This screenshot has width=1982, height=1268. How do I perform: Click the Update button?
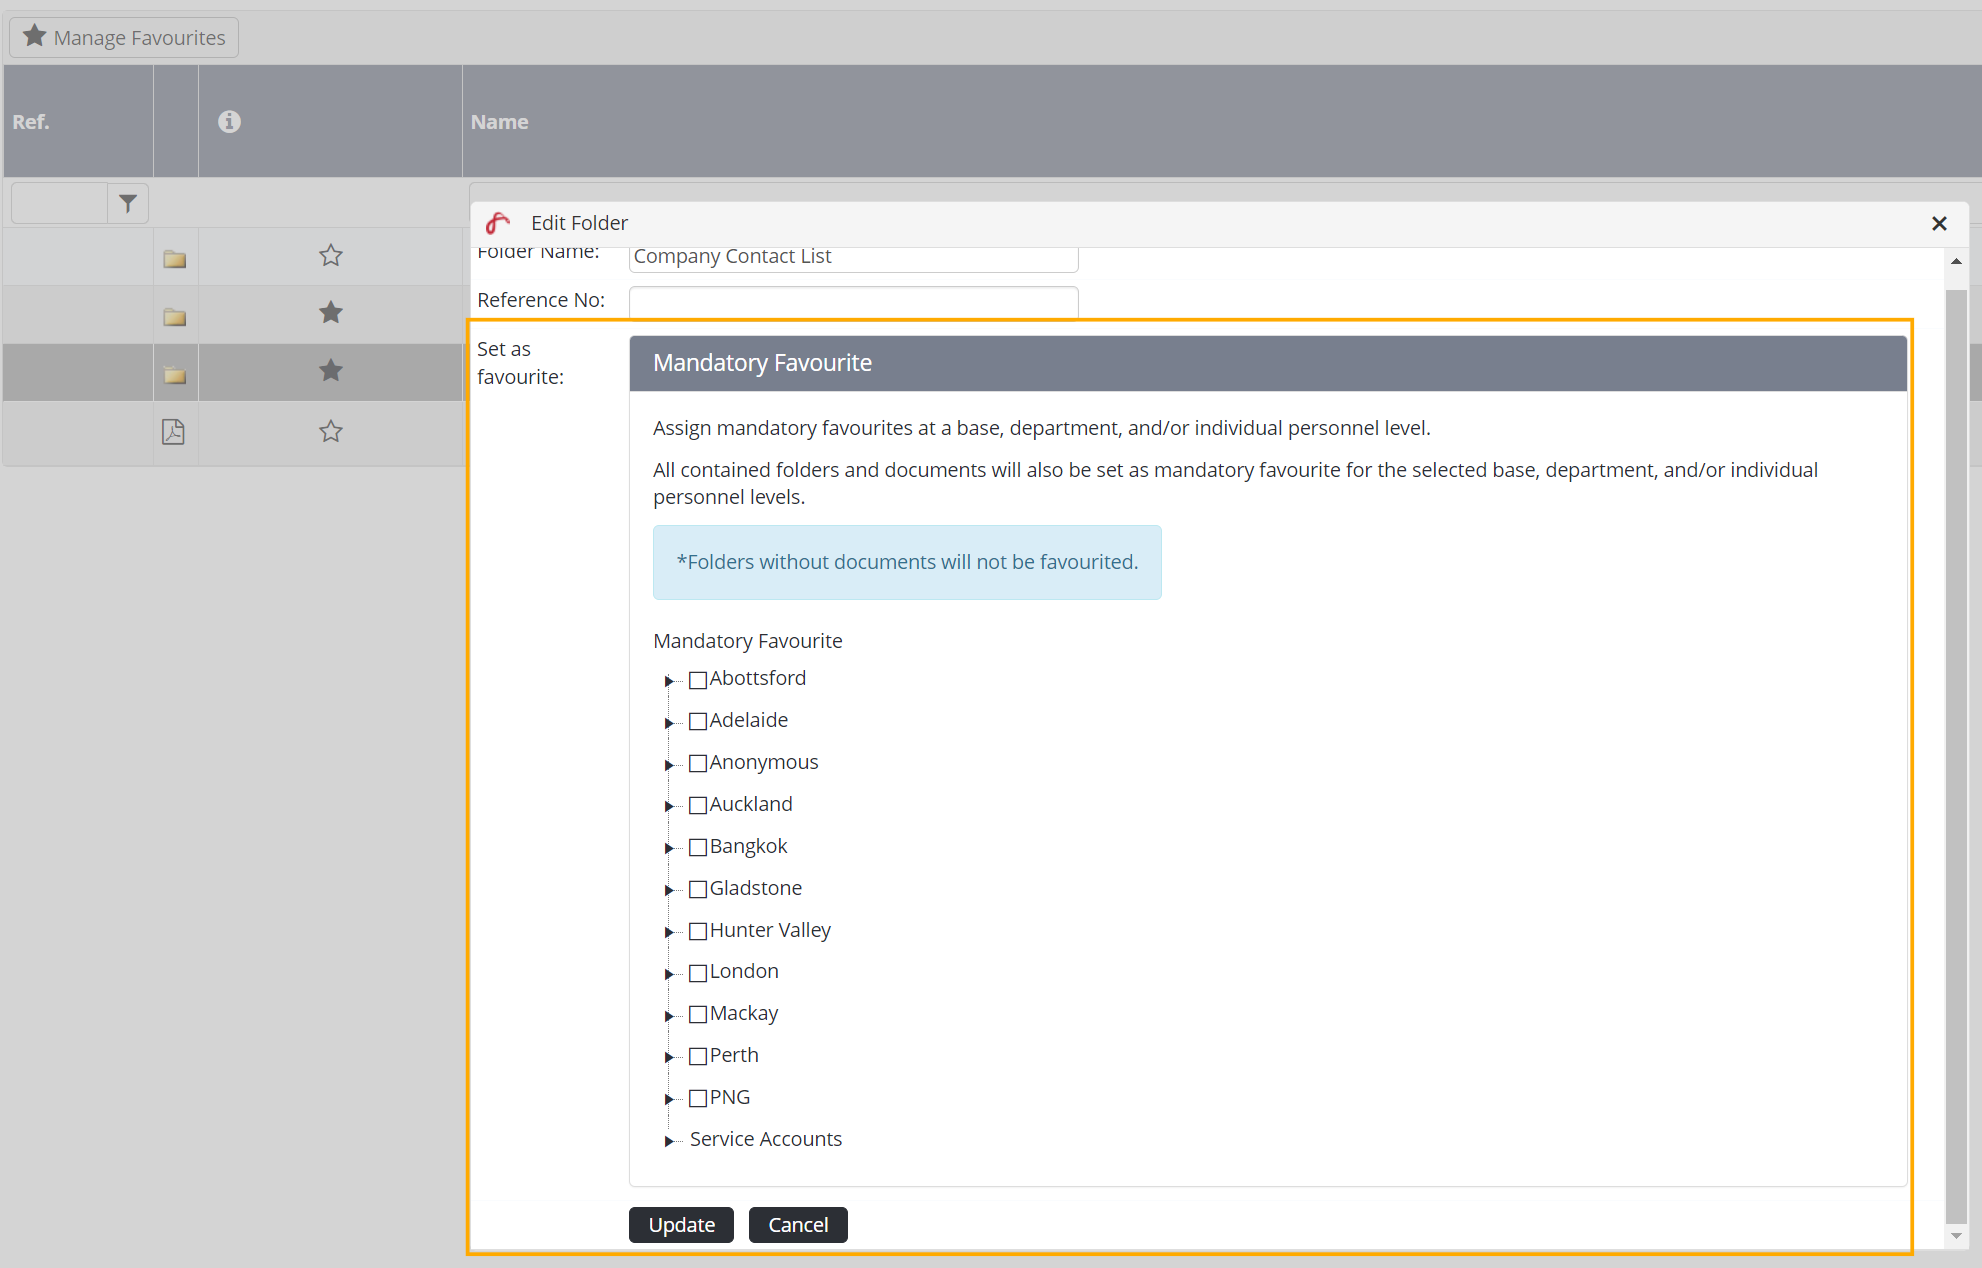681,1225
